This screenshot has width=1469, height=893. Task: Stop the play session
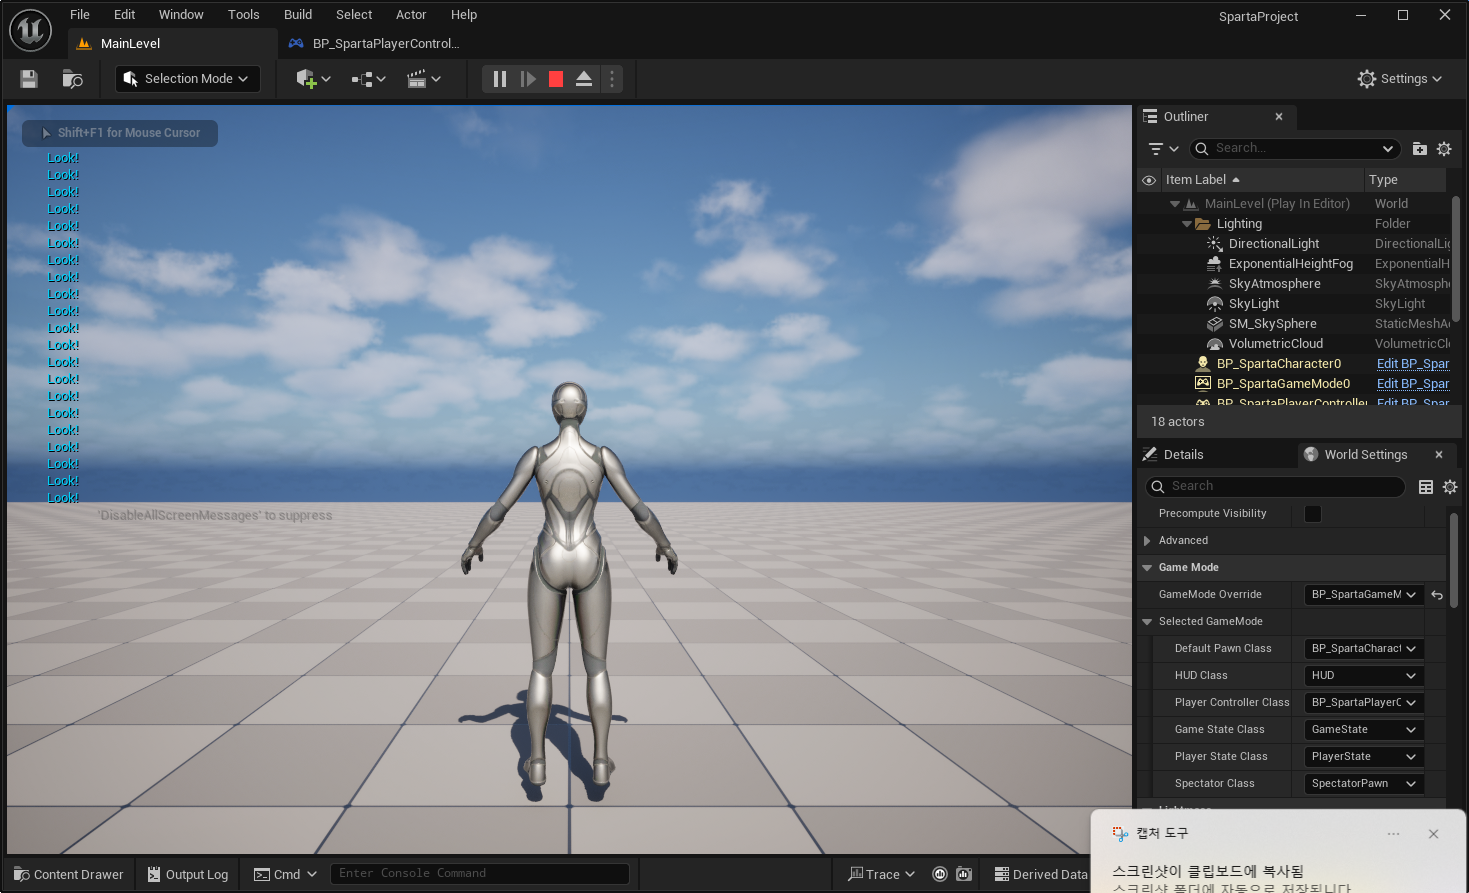point(556,79)
